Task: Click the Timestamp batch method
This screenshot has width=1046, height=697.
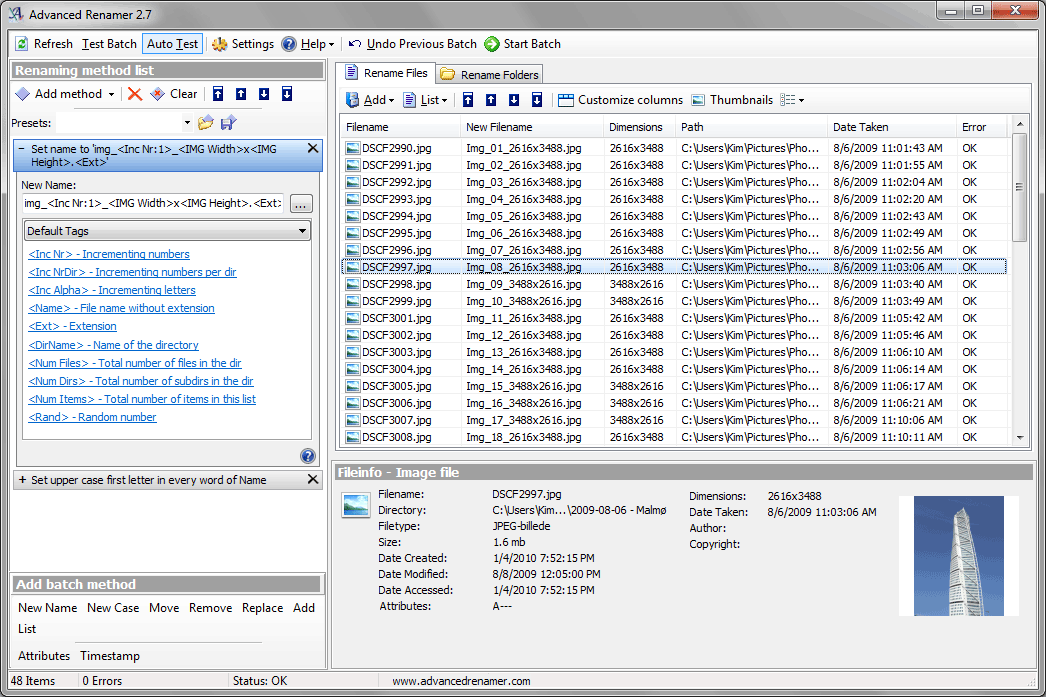Action: point(110,656)
